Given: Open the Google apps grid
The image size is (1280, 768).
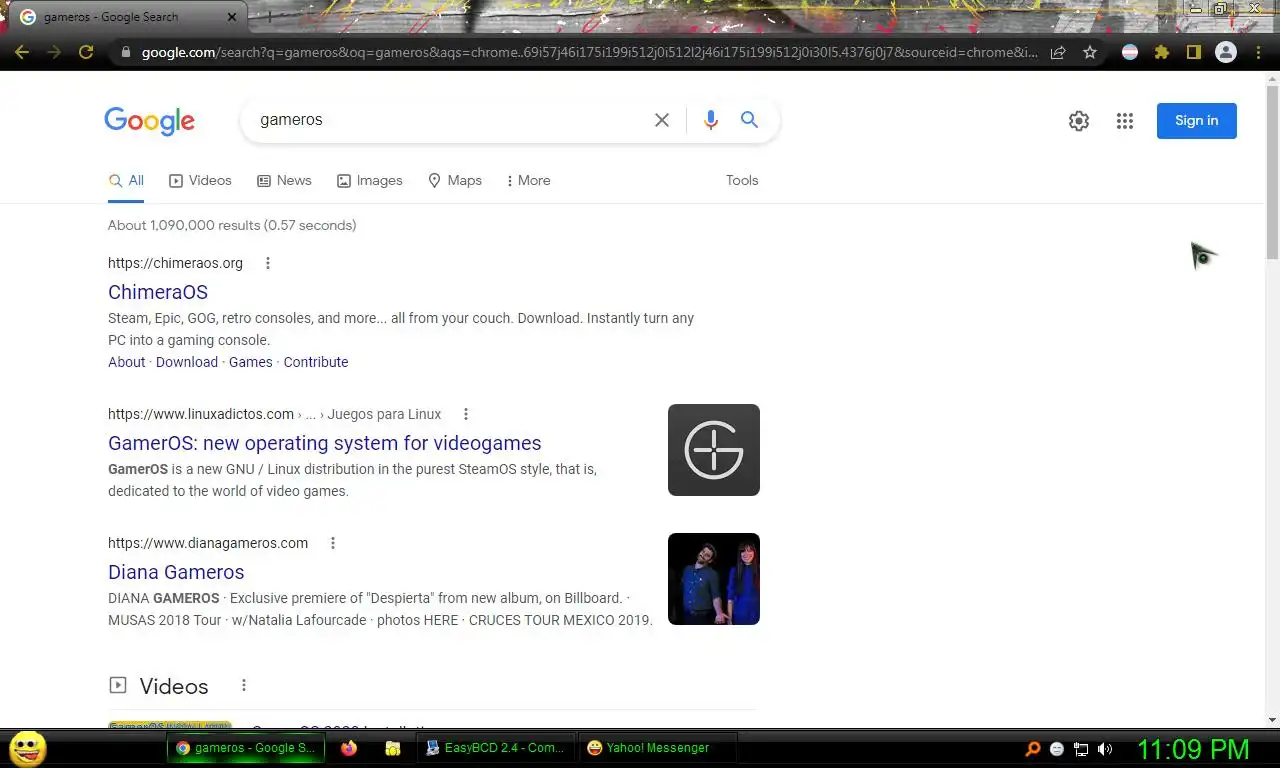Looking at the screenshot, I should pos(1125,121).
